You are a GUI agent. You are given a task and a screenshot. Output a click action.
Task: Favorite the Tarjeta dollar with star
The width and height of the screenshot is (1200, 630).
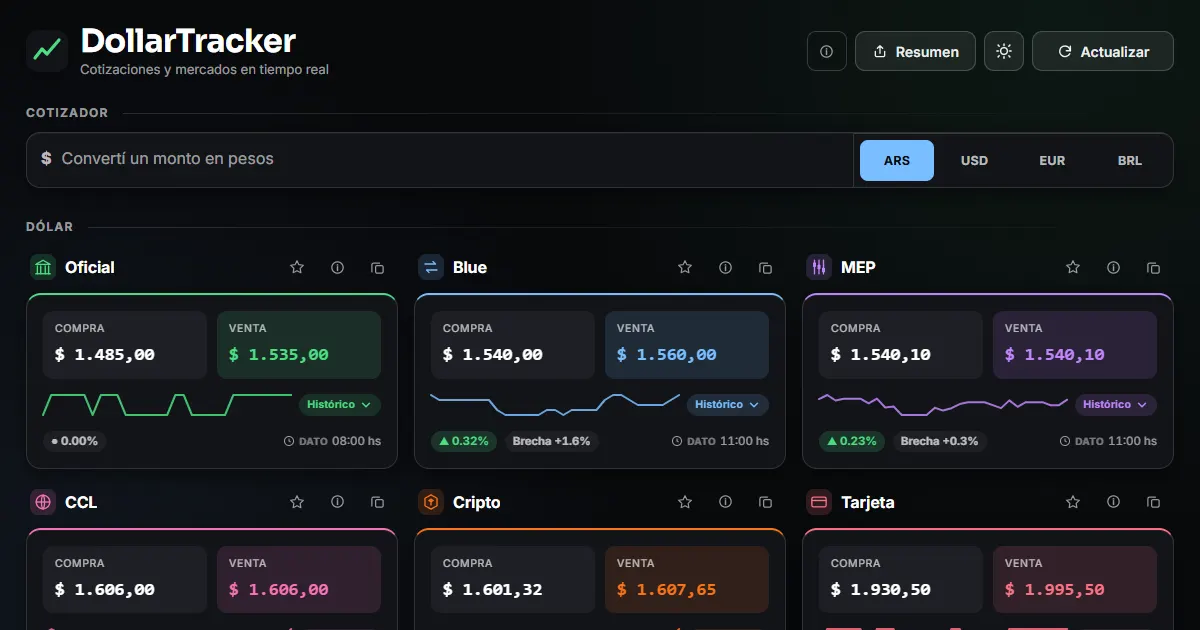[1073, 502]
